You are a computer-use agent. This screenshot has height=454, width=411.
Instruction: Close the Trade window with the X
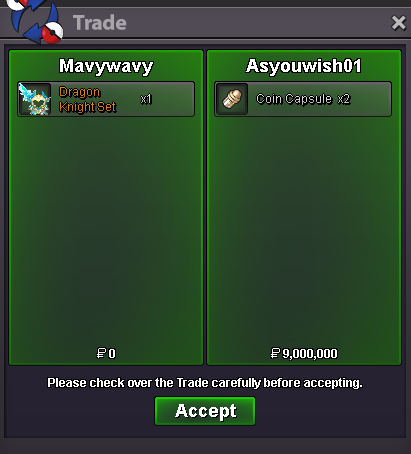[399, 23]
